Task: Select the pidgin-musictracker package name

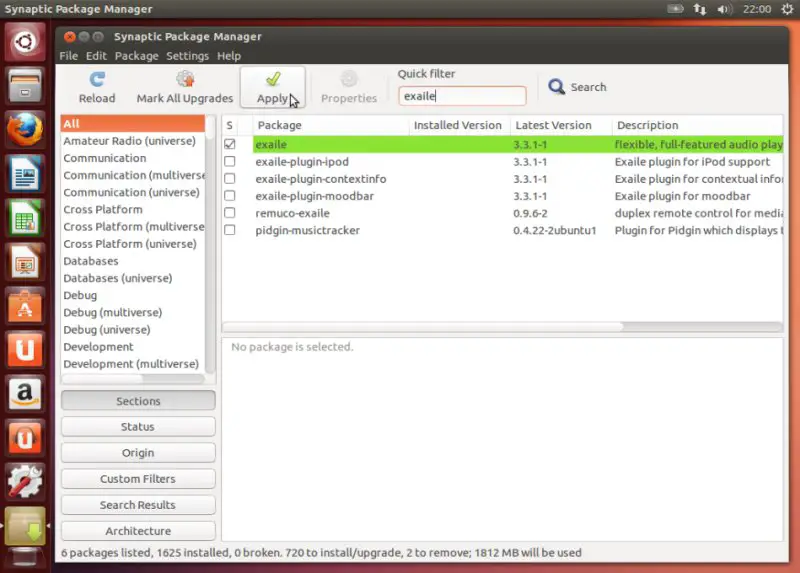Action: [308, 231]
